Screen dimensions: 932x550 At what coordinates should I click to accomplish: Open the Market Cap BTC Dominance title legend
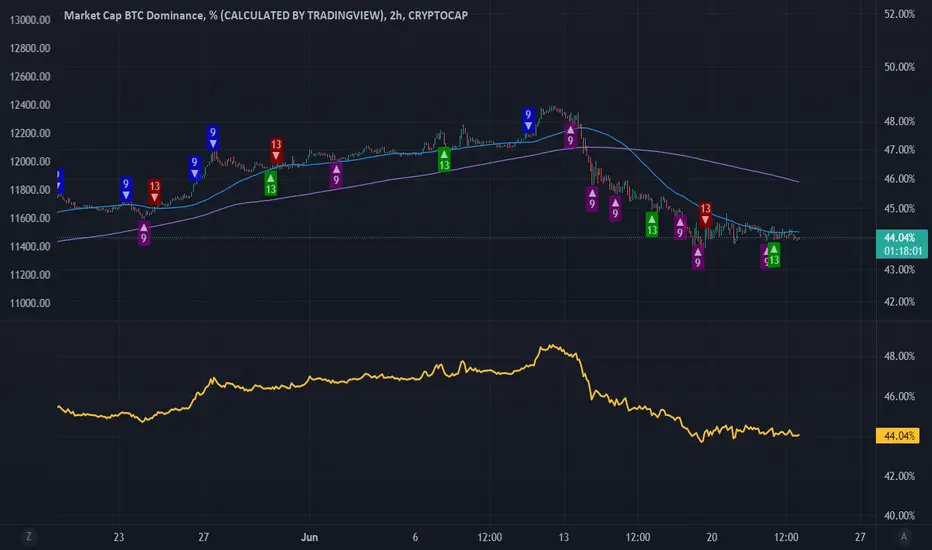coord(266,15)
